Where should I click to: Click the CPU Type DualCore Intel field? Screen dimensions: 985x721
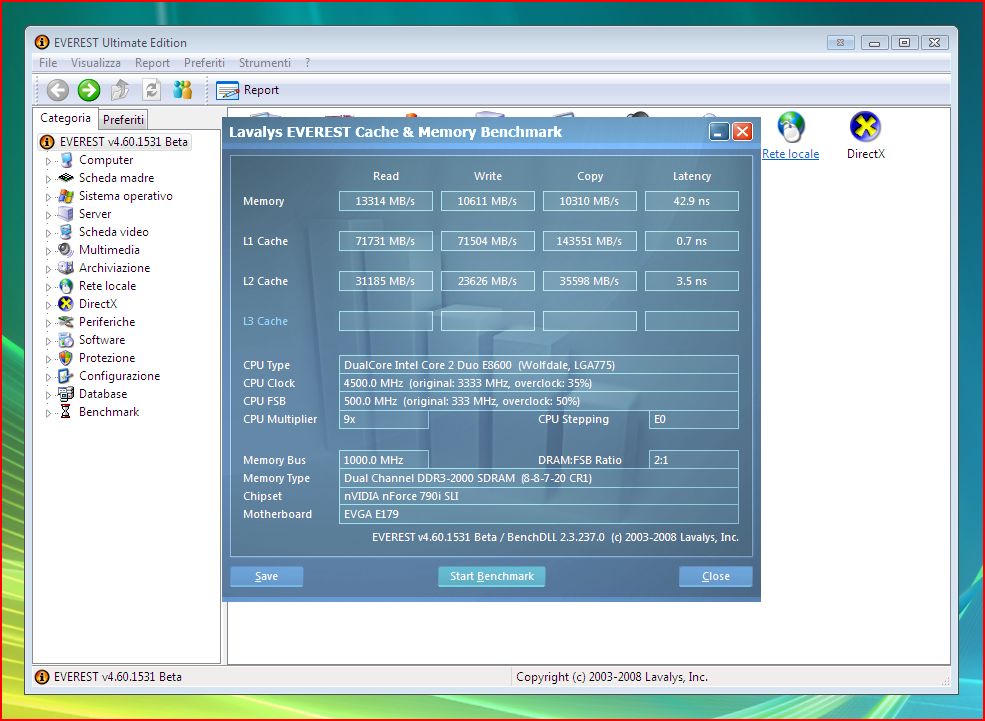[539, 365]
